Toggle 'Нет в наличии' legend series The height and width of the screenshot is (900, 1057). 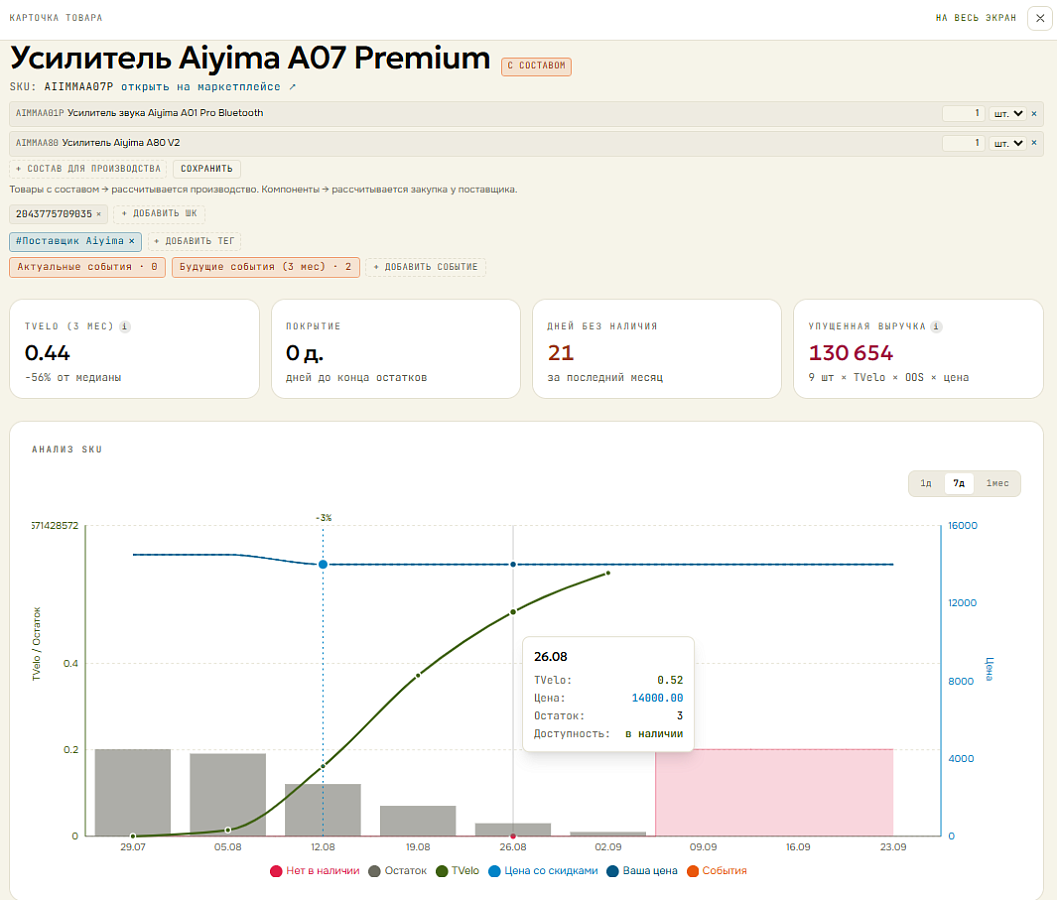(314, 871)
